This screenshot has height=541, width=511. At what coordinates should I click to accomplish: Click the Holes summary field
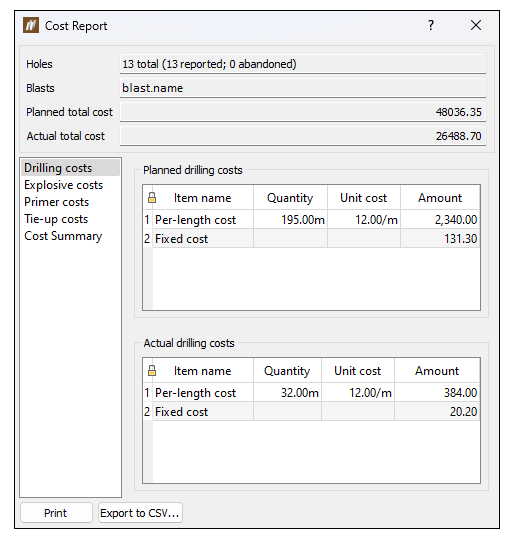coord(303,64)
